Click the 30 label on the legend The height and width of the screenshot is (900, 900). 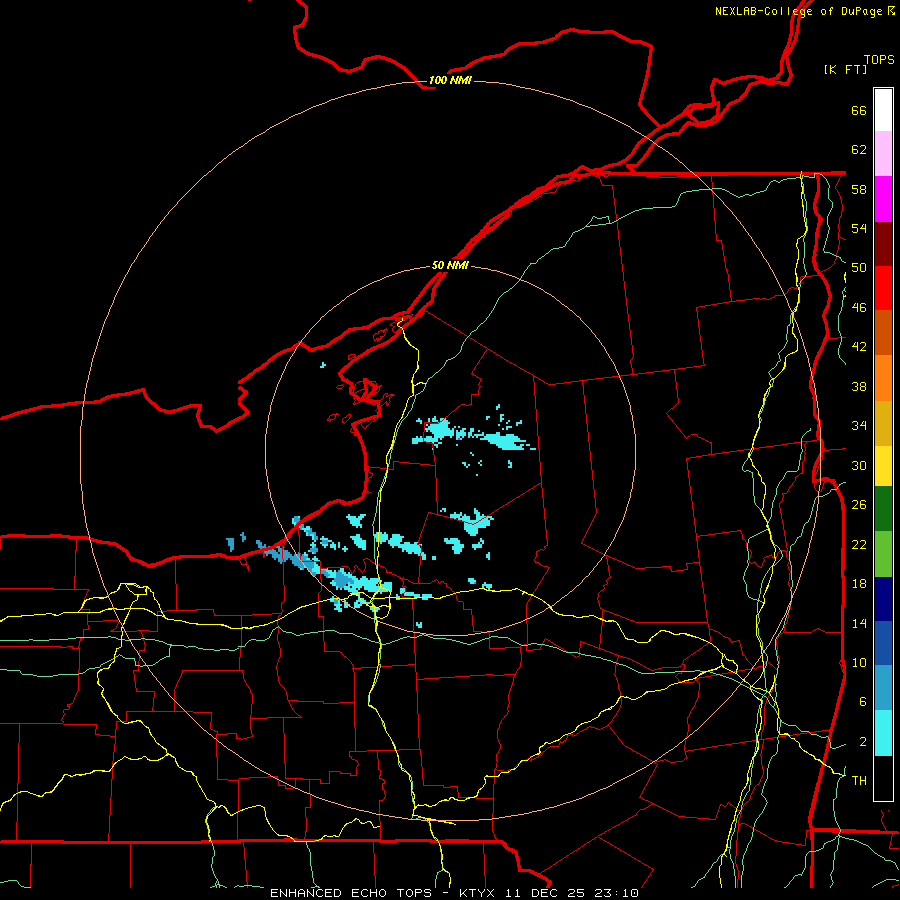[859, 465]
